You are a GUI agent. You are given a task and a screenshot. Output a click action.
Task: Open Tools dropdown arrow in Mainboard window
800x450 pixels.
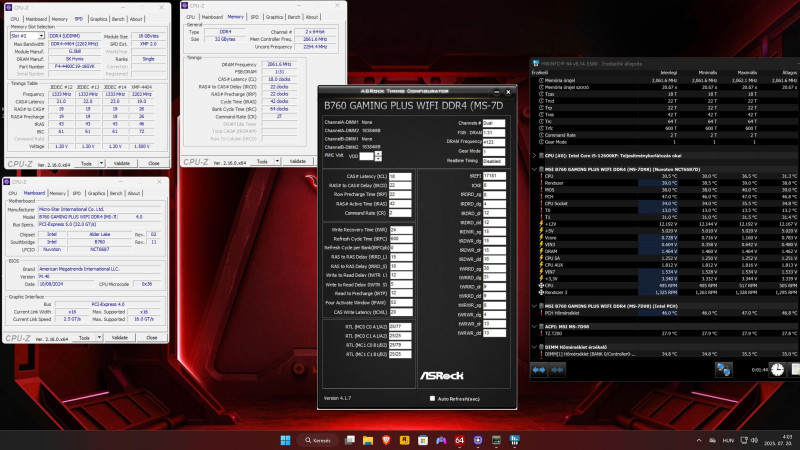coord(99,338)
